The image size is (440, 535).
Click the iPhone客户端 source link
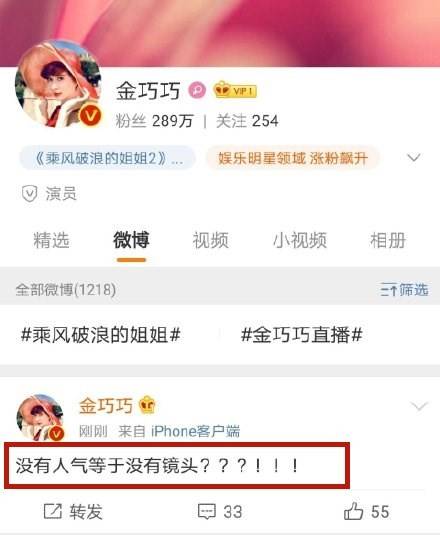[195, 431]
